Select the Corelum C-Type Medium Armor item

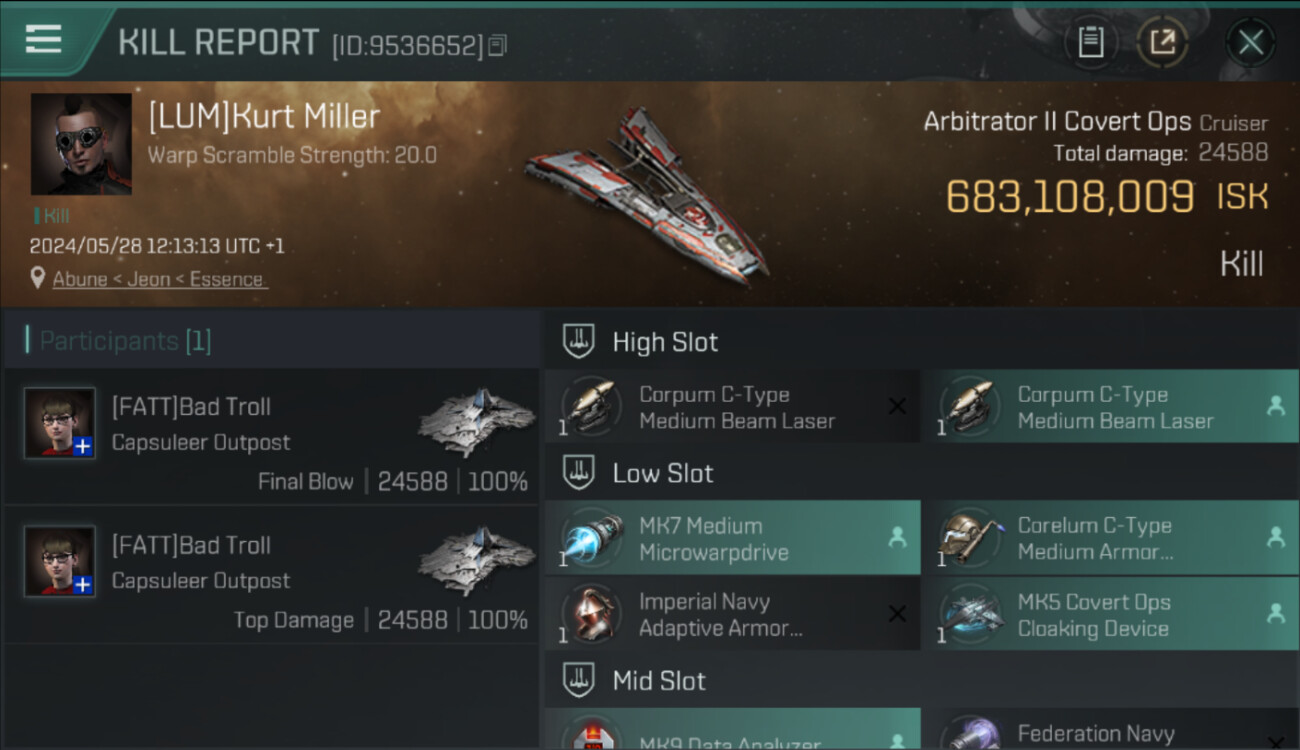[x=1111, y=538]
